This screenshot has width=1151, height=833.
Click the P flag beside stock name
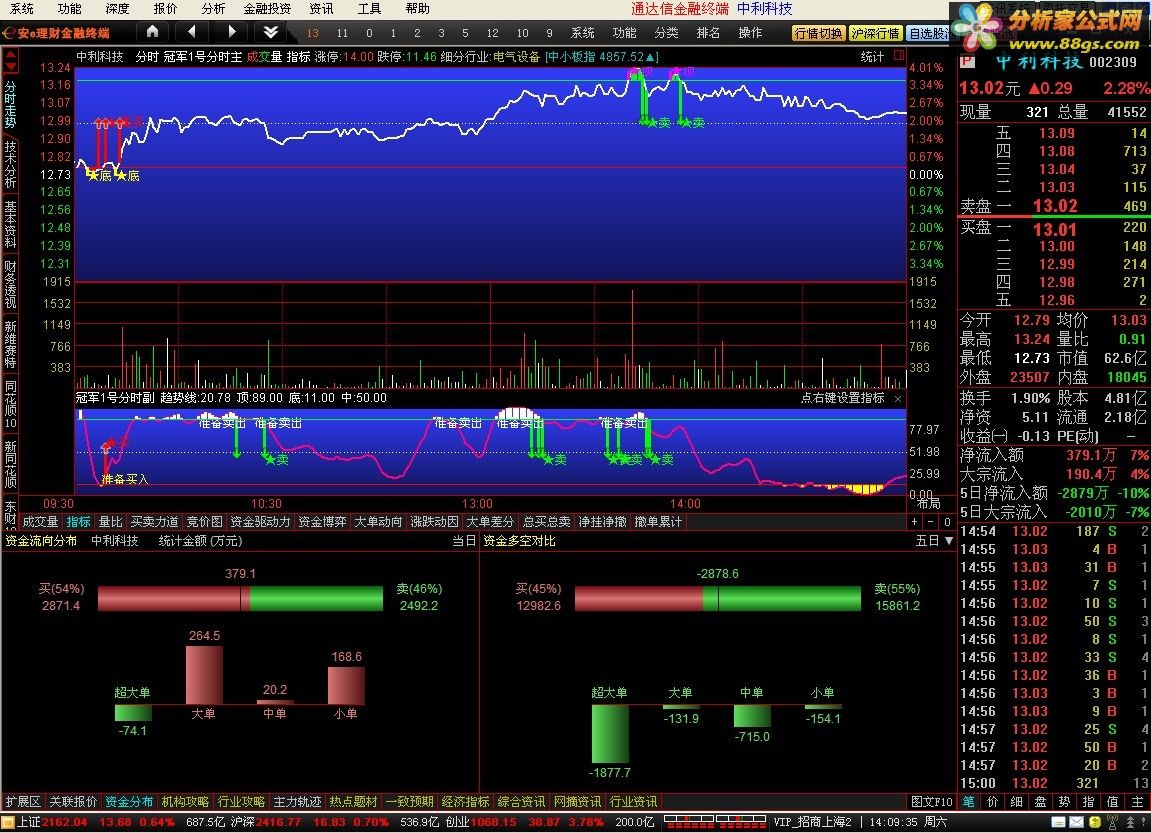pyautogui.click(x=967, y=63)
